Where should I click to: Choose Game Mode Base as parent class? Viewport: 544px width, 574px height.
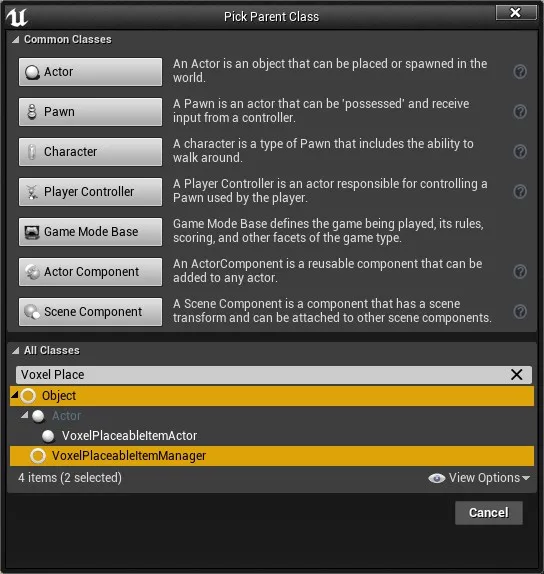pos(90,232)
